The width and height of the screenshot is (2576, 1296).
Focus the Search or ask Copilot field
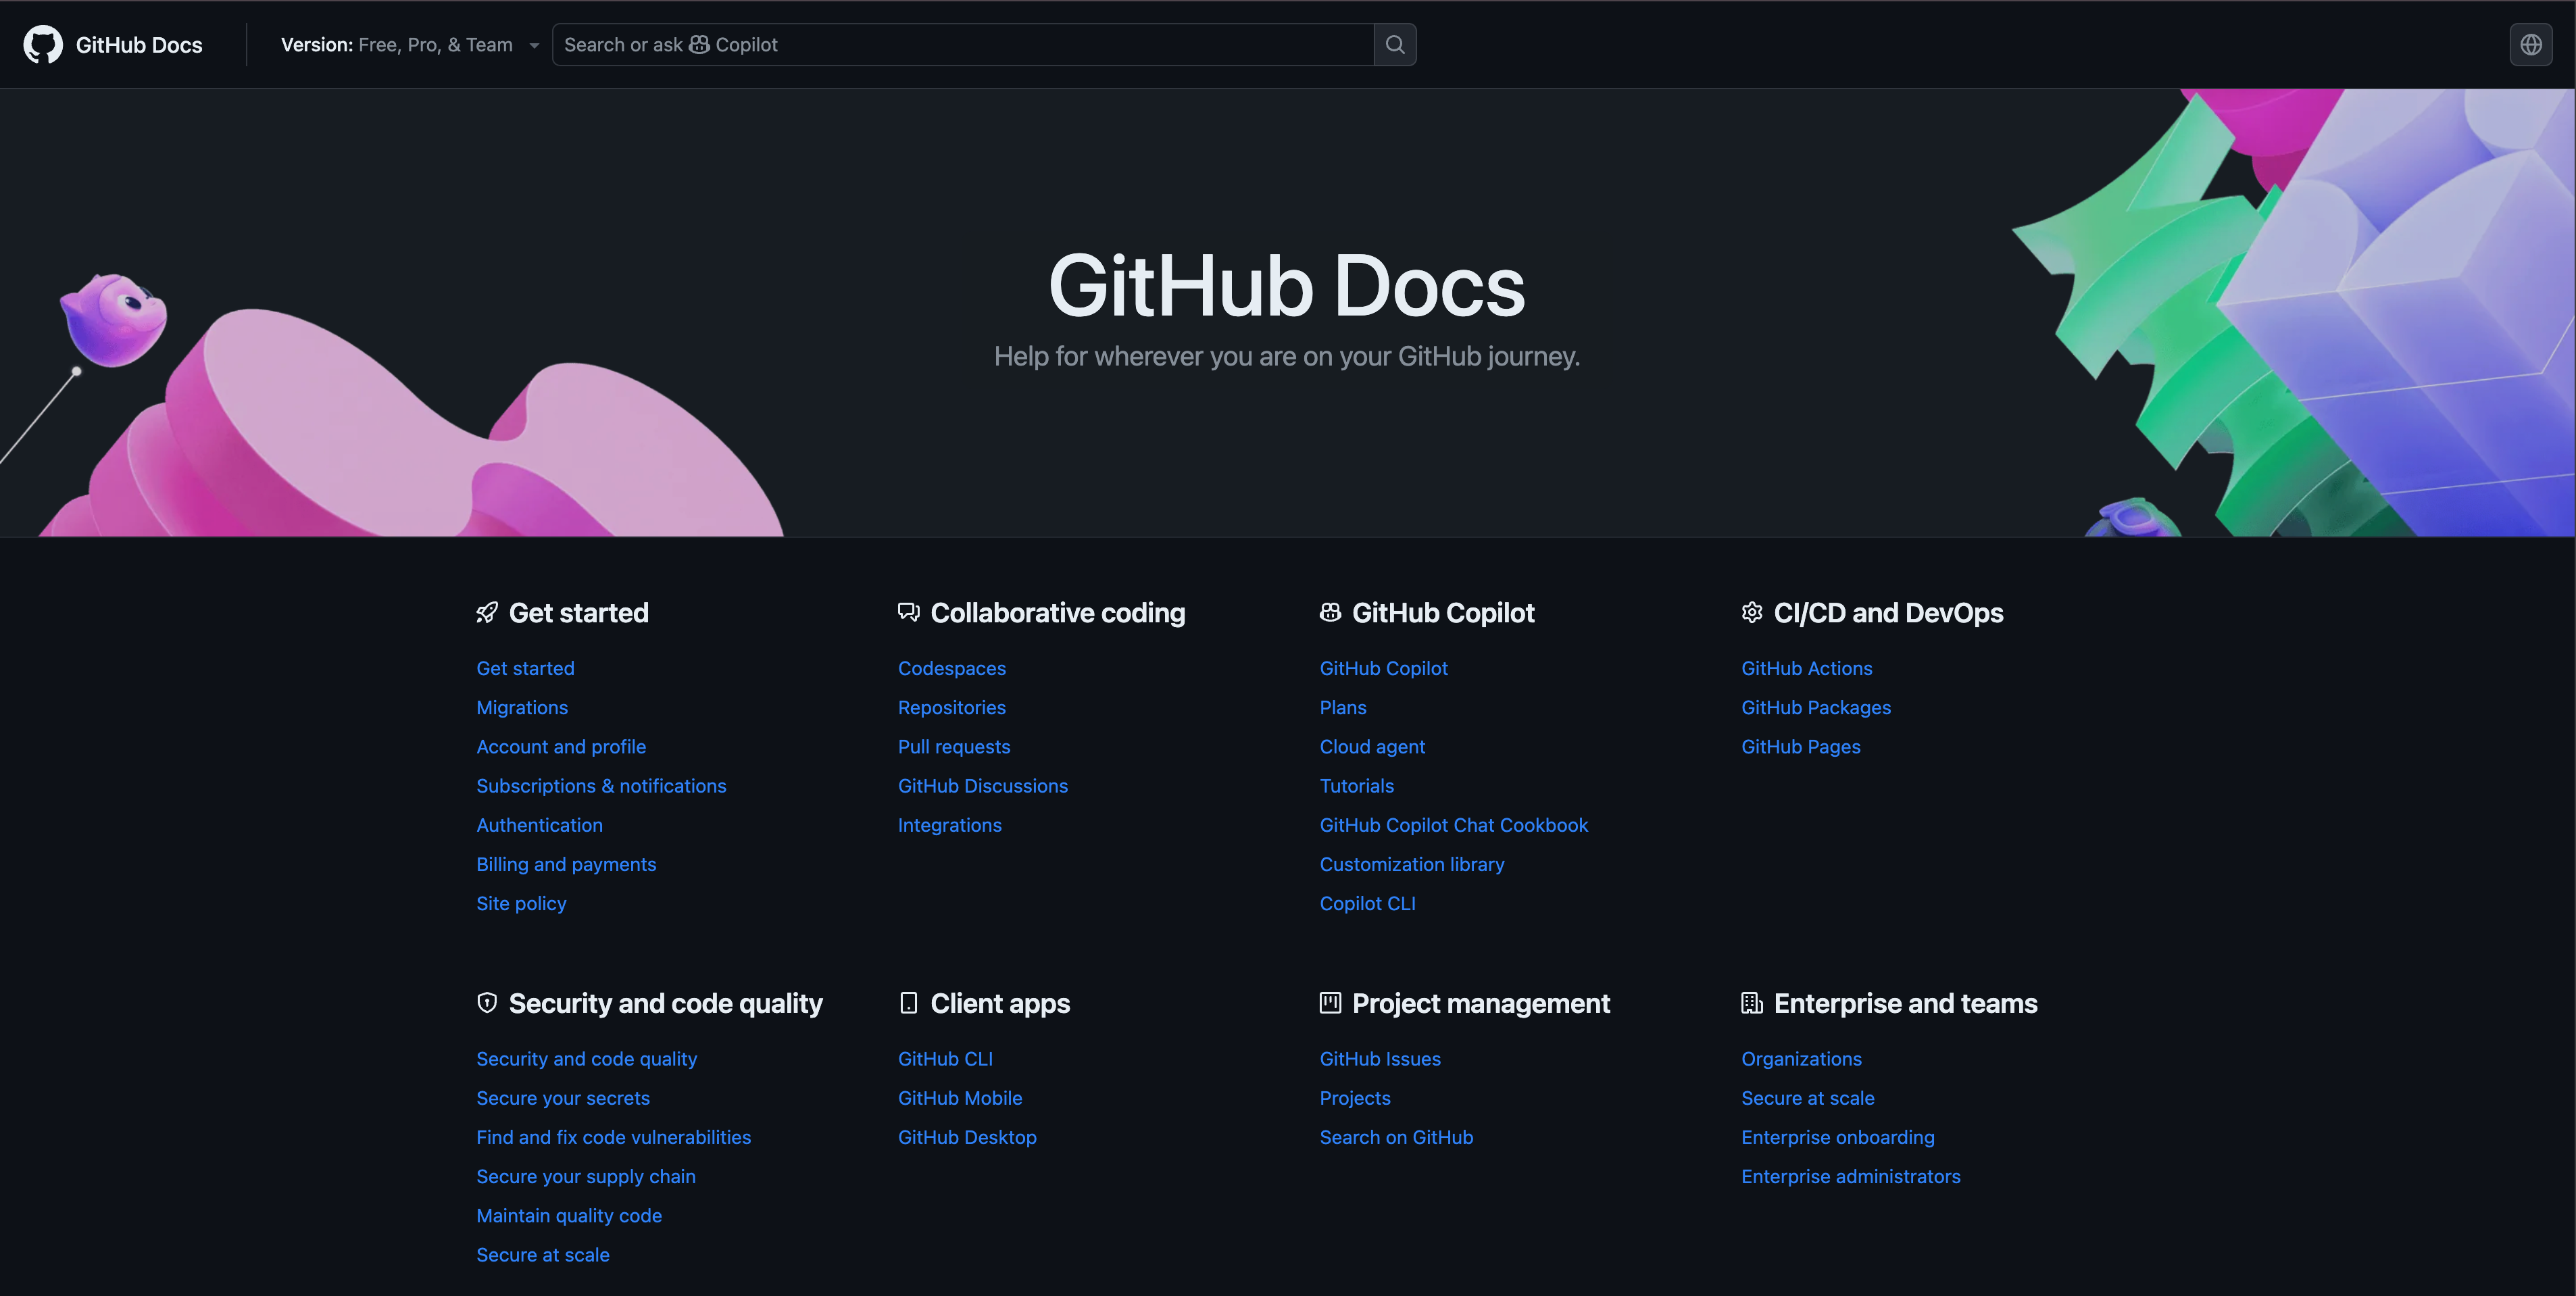pyautogui.click(x=963, y=45)
